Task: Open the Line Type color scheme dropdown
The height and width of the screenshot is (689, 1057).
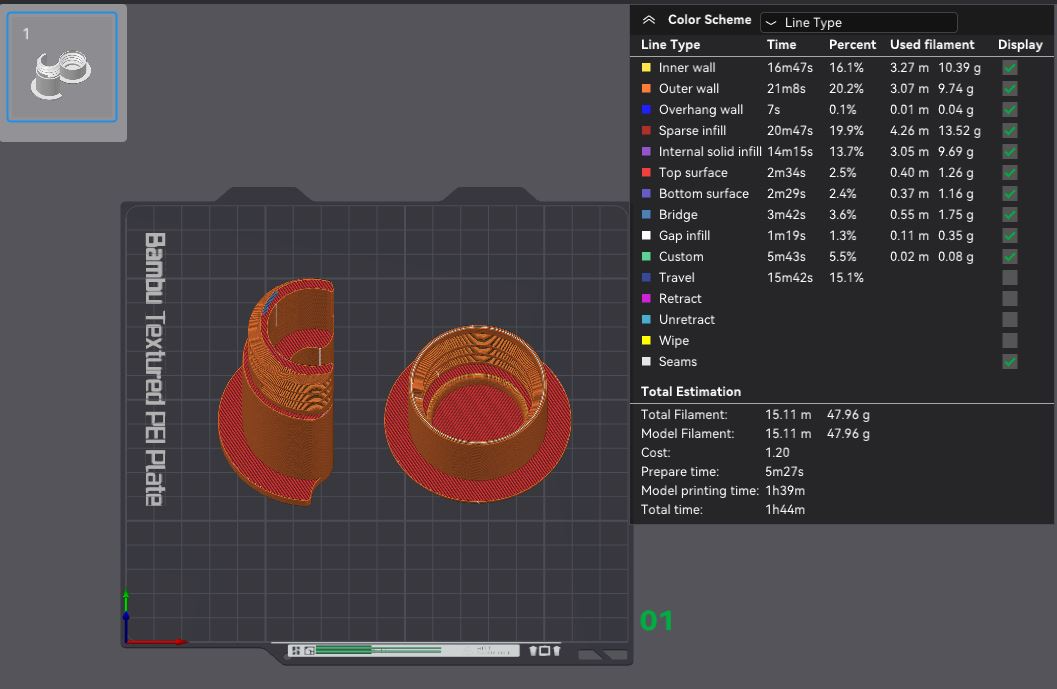Action: [x=858, y=22]
